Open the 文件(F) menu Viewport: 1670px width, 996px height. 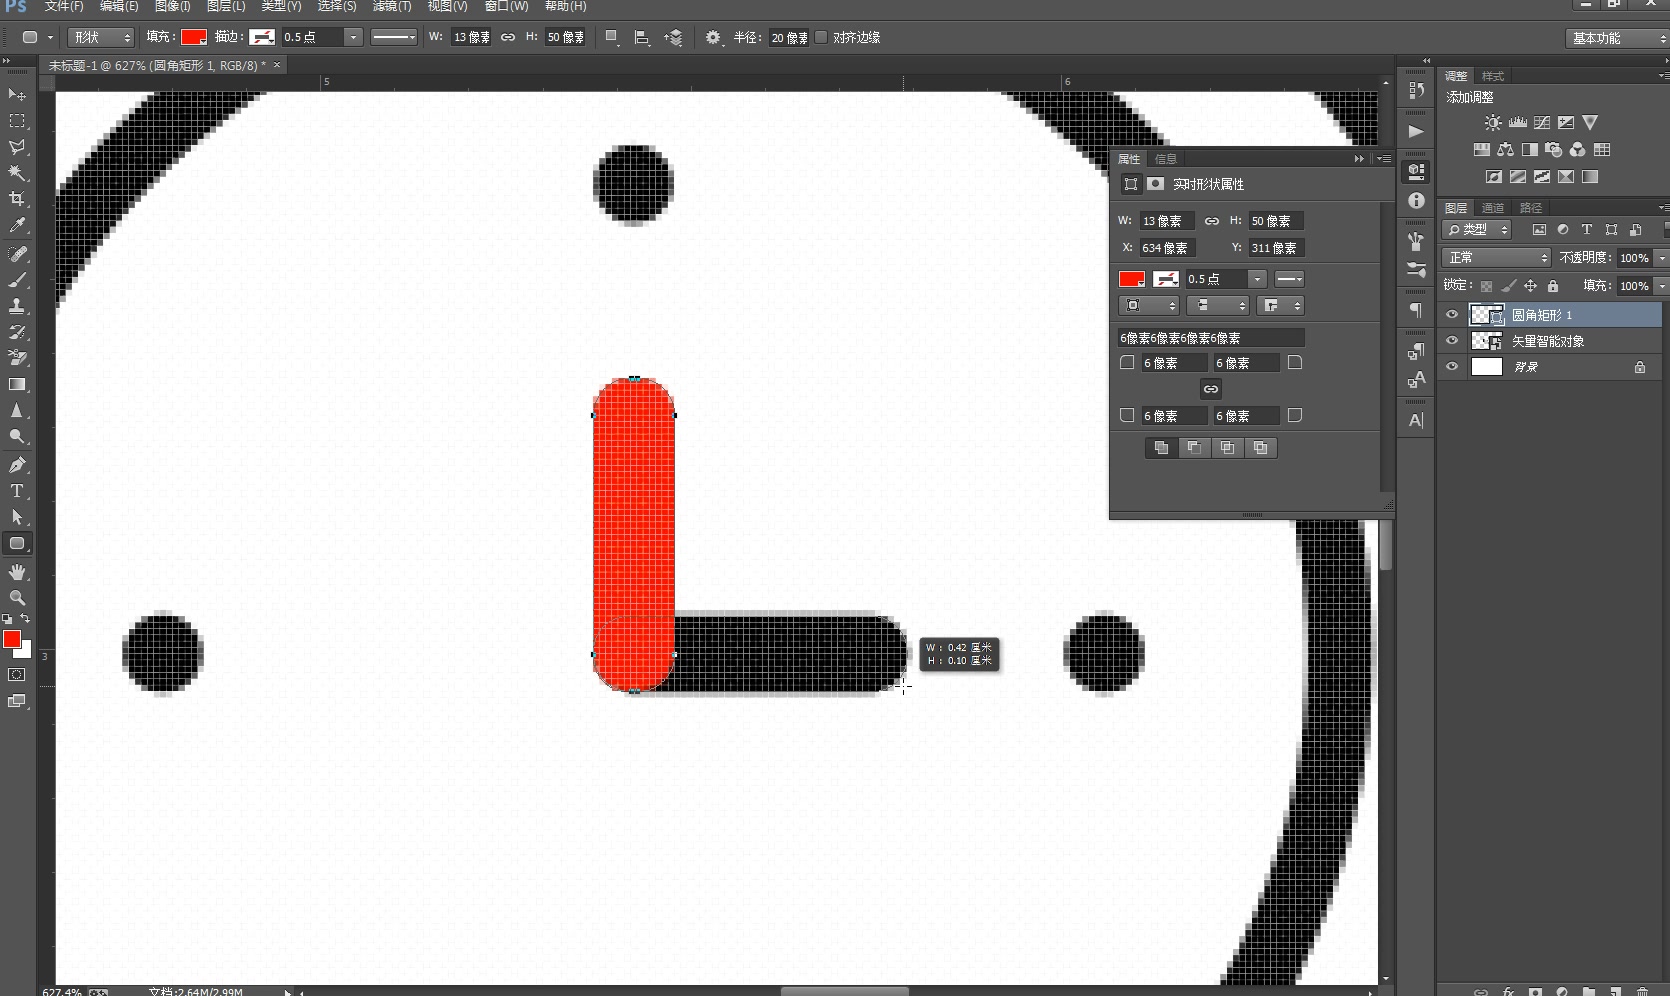(64, 6)
